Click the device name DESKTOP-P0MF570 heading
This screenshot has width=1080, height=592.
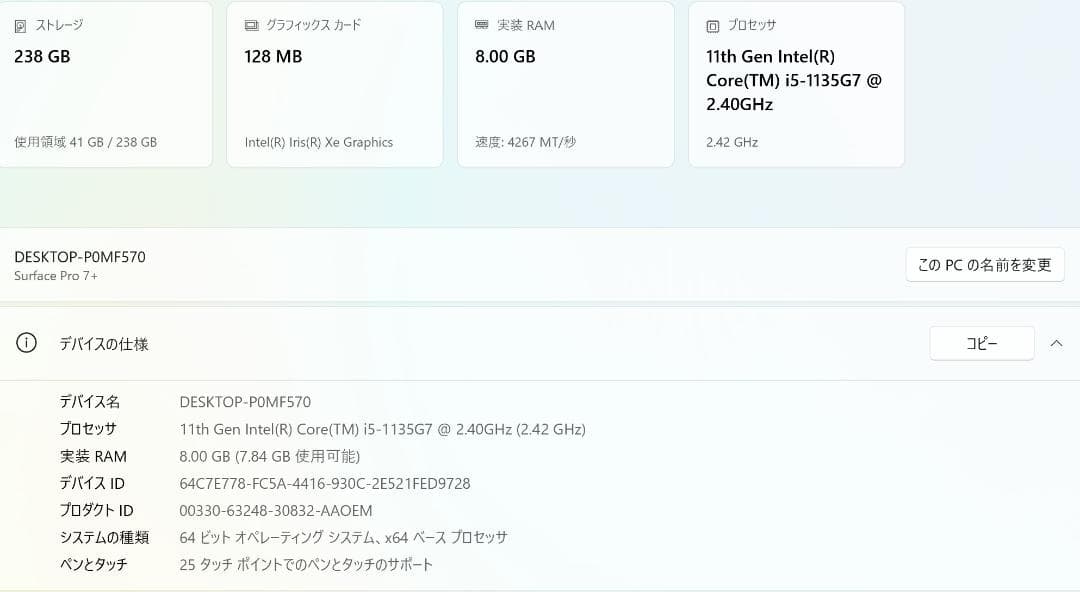(x=79, y=256)
